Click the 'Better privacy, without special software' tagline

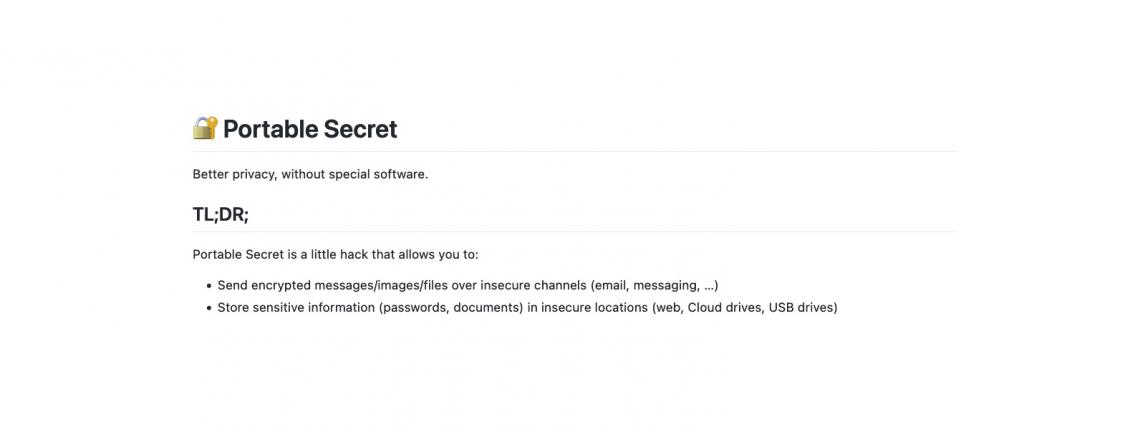[310, 175]
